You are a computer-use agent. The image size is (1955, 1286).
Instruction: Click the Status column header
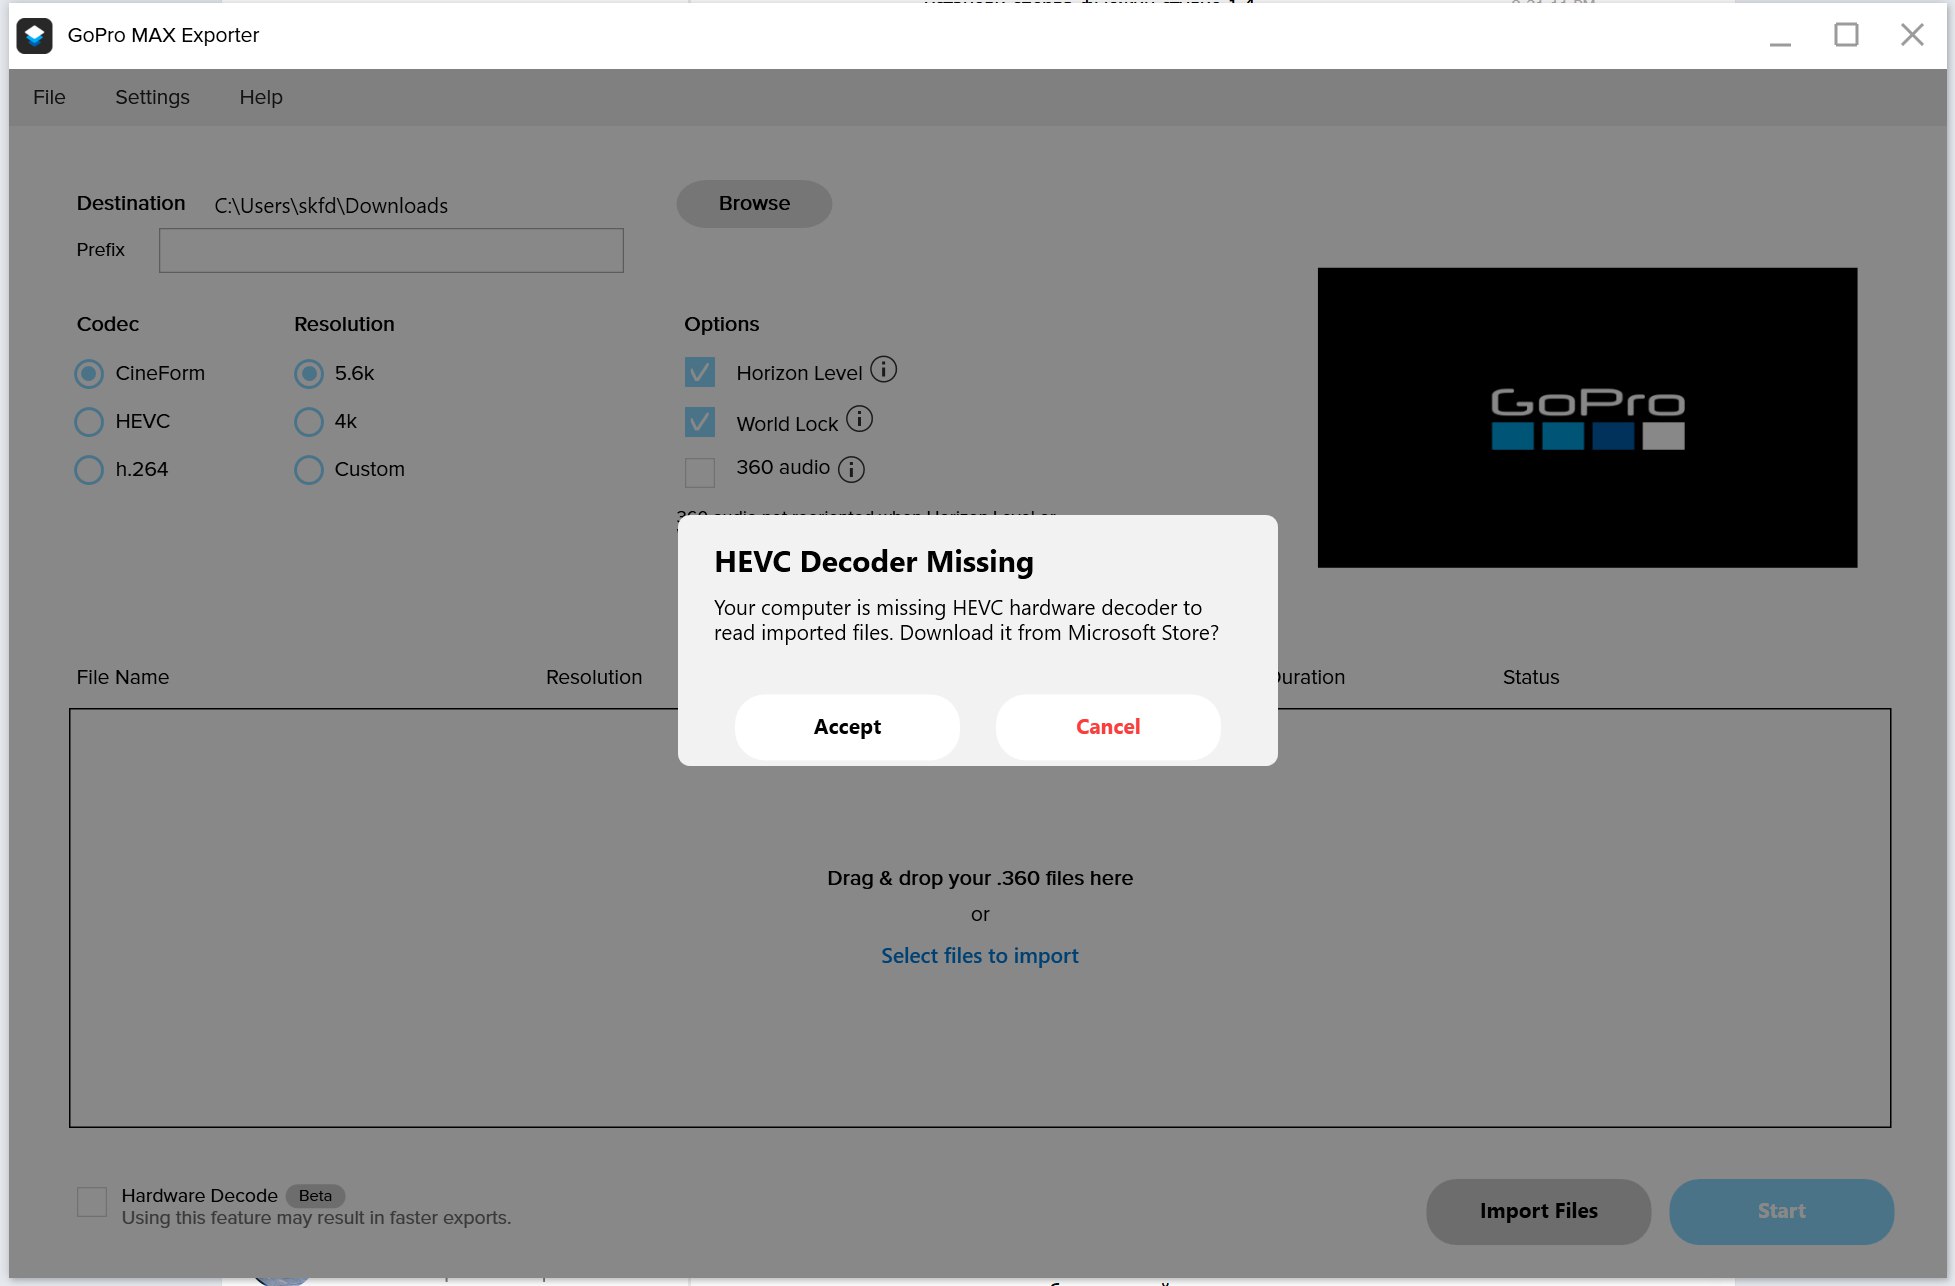click(x=1531, y=677)
